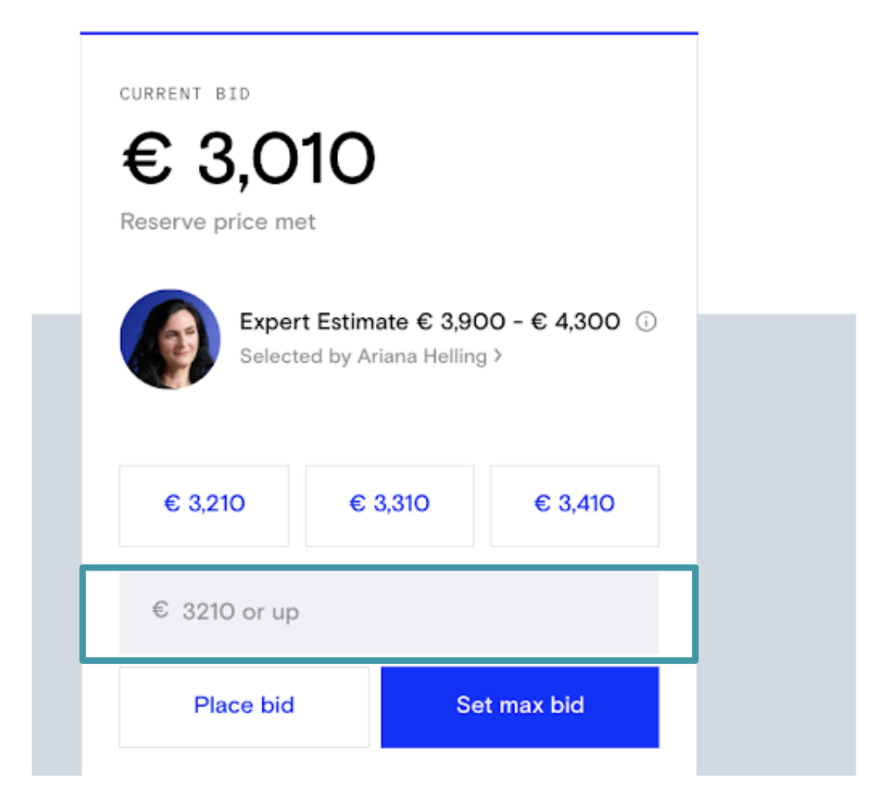Click the CURRENT BID heading
The height and width of the screenshot is (792, 882).
[x=185, y=94]
